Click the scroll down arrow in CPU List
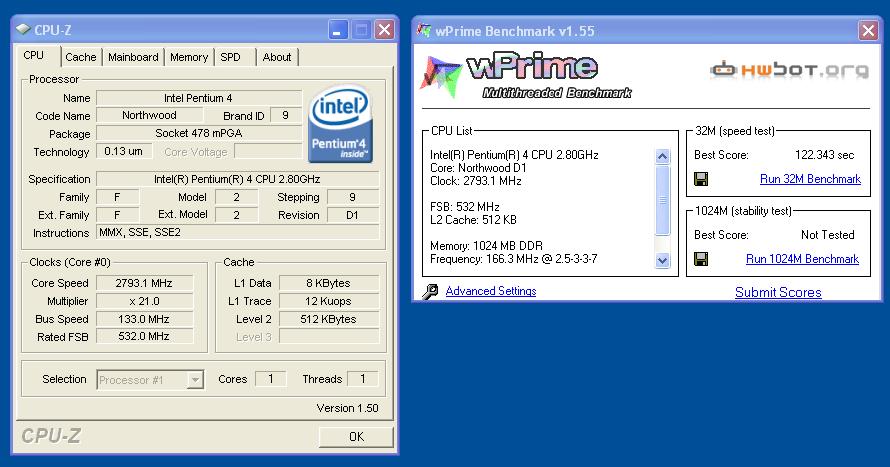 [x=662, y=260]
